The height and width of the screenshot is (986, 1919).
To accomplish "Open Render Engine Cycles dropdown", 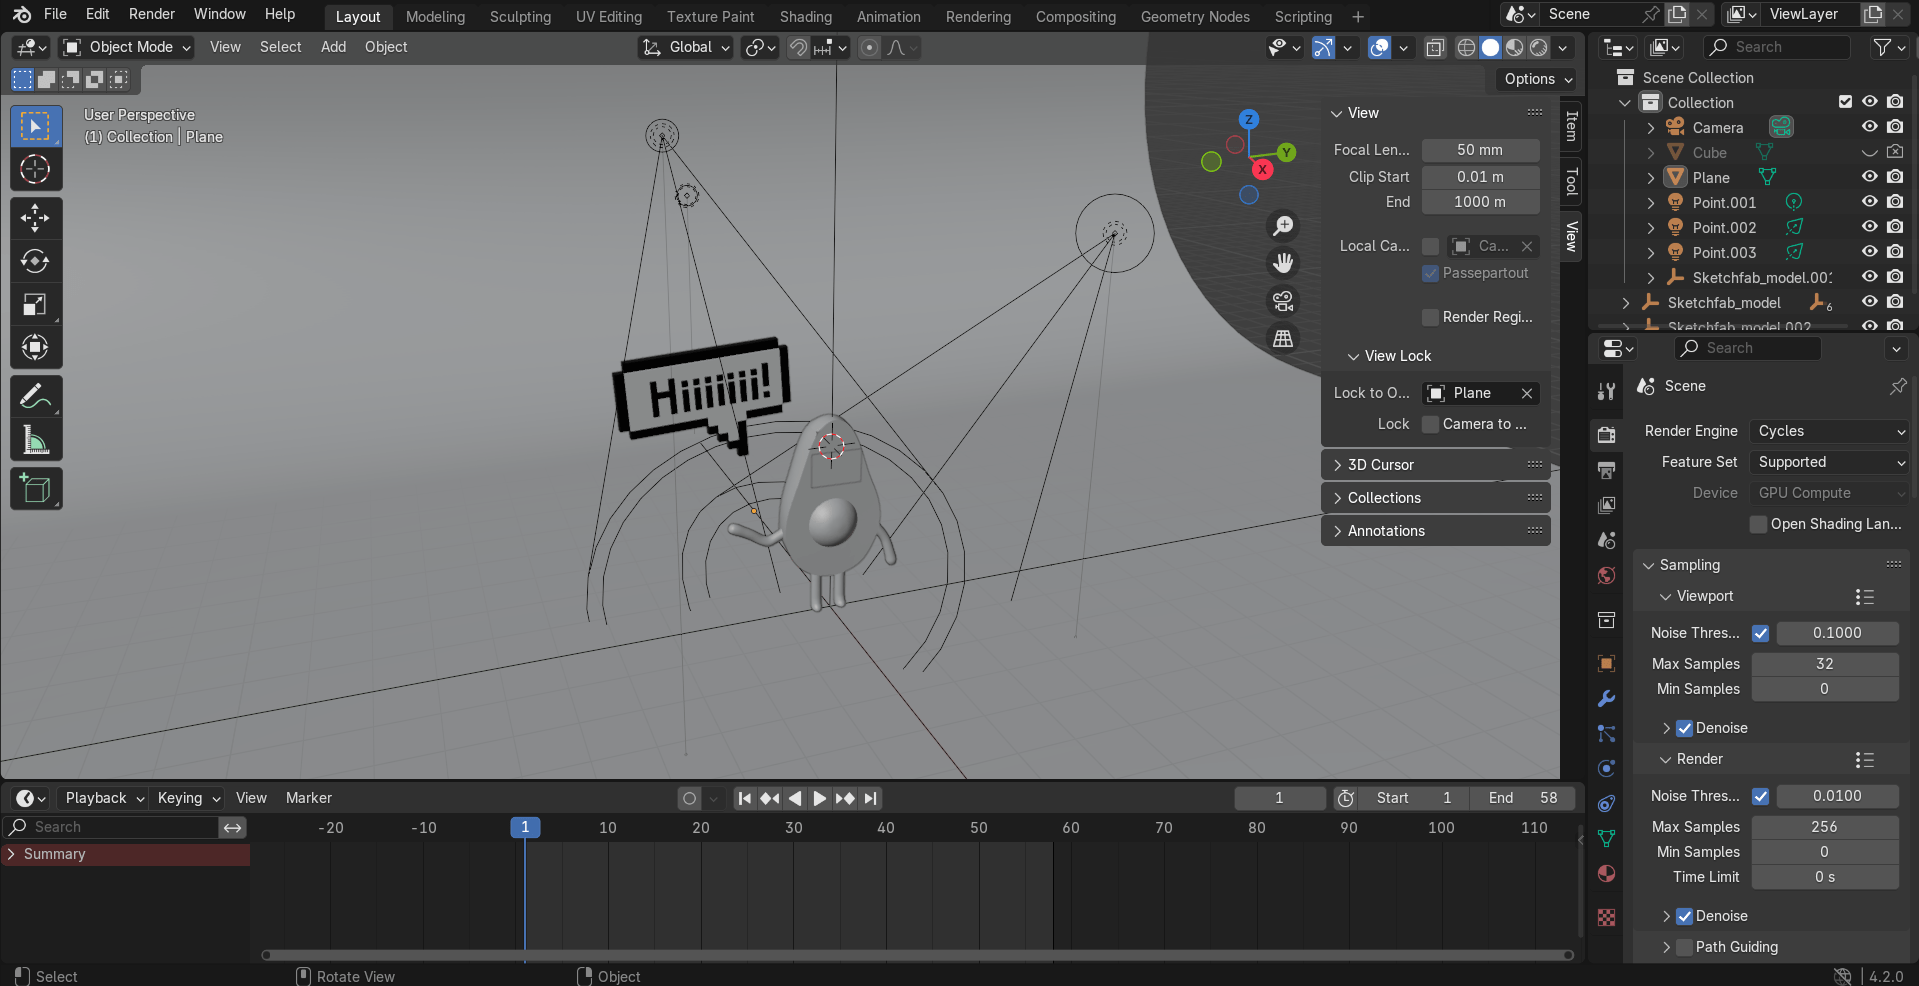I will 1829,431.
